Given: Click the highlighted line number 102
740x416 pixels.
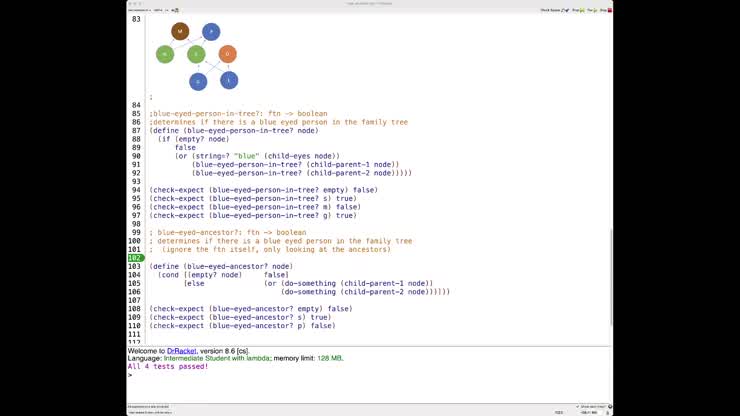Looking at the screenshot, I should 135,258.
